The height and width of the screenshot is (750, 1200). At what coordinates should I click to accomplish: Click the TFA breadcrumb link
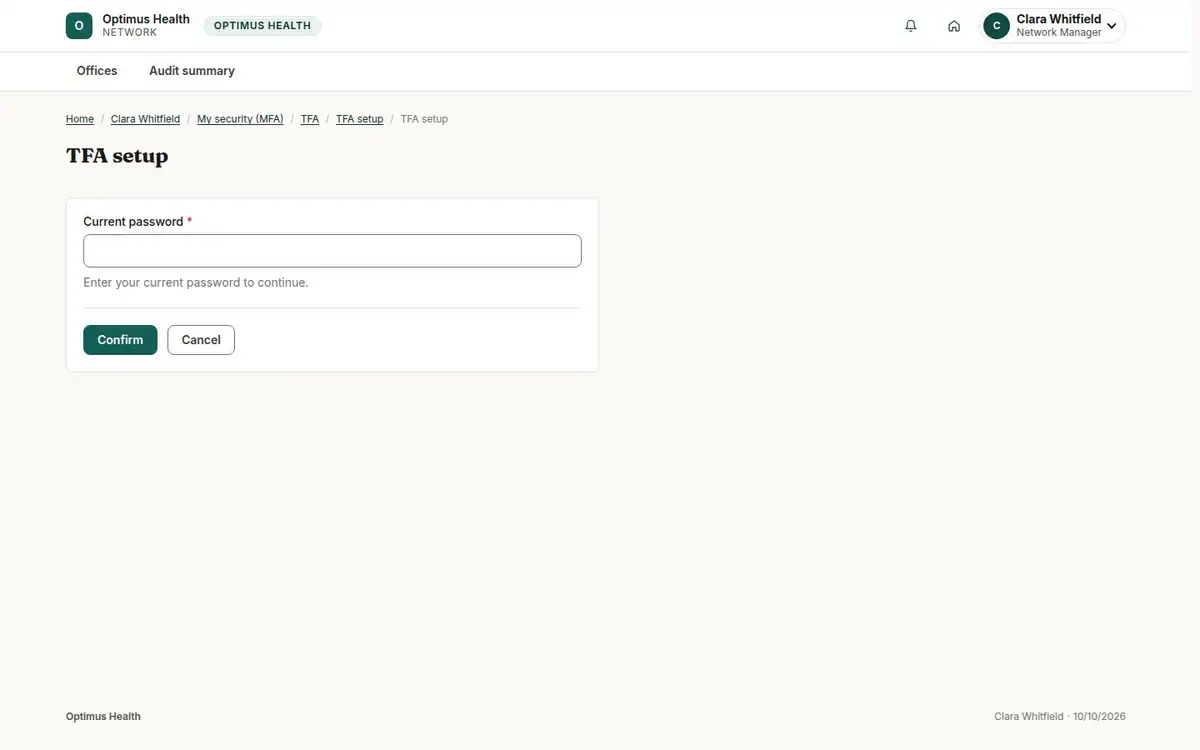pos(310,119)
